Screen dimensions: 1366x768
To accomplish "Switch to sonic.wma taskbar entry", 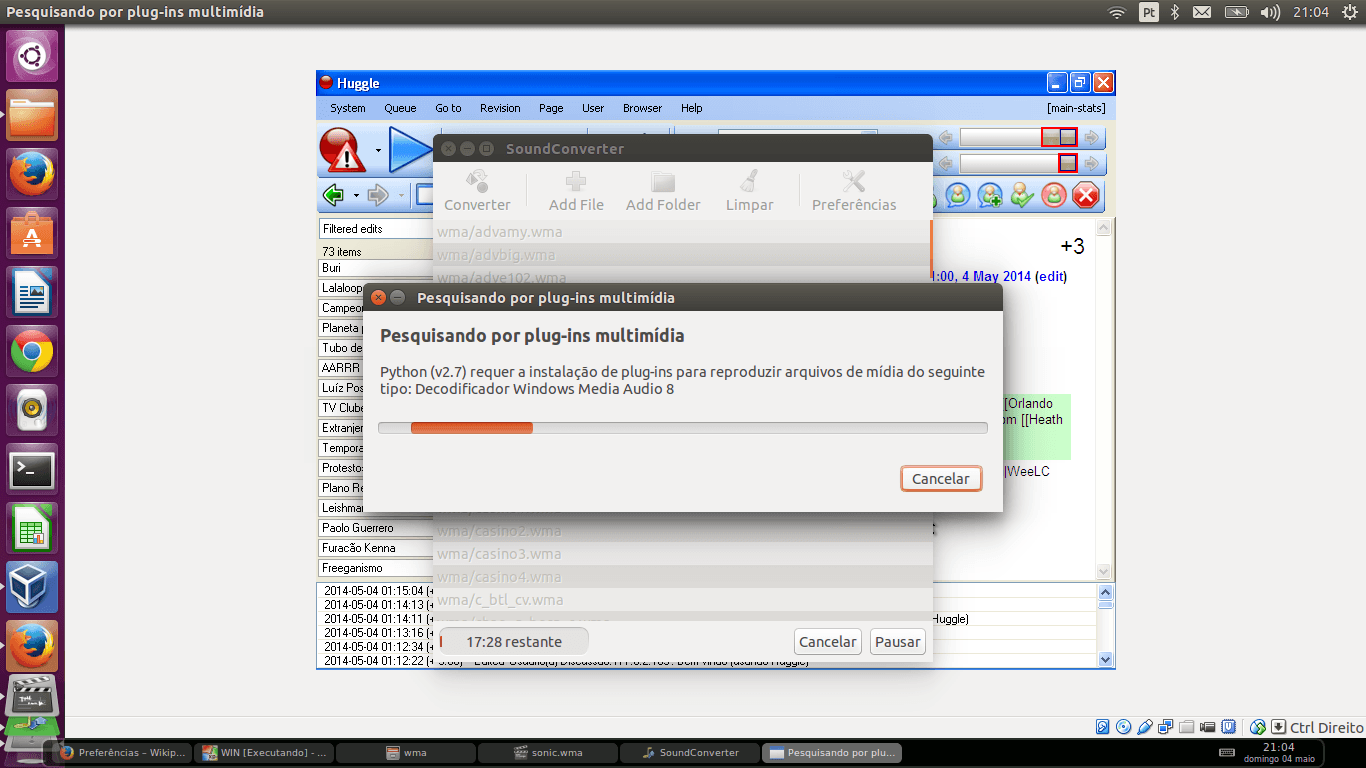I will (x=546, y=753).
